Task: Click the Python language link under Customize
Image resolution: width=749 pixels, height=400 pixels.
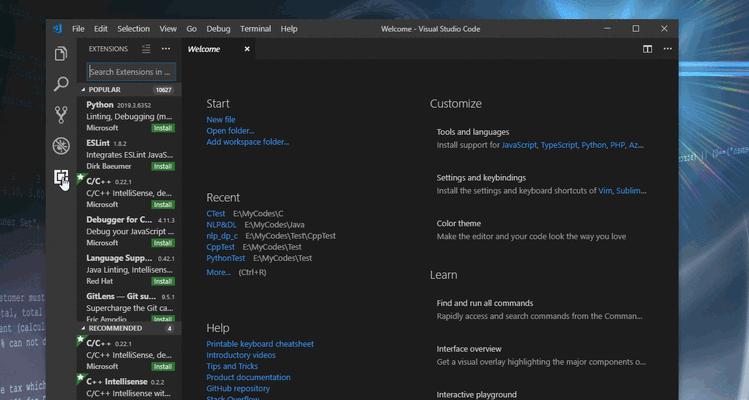Action: click(x=594, y=145)
